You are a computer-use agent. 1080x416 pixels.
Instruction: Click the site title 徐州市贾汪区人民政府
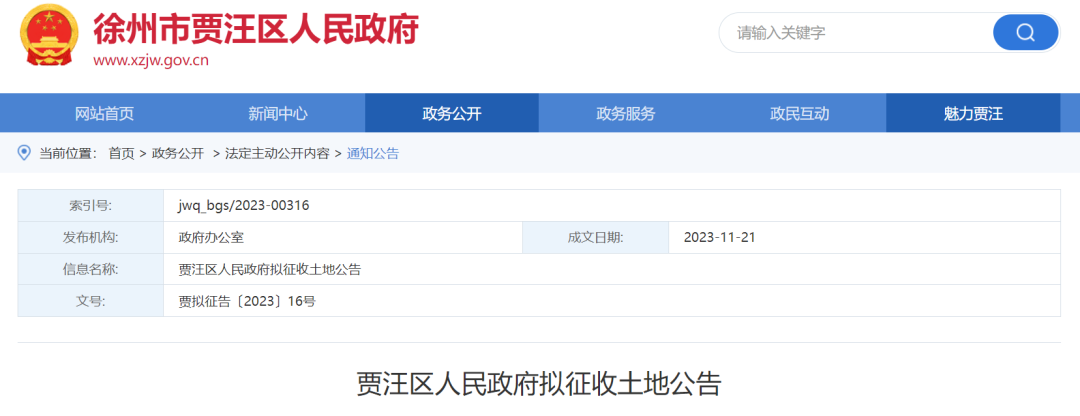pos(256,29)
